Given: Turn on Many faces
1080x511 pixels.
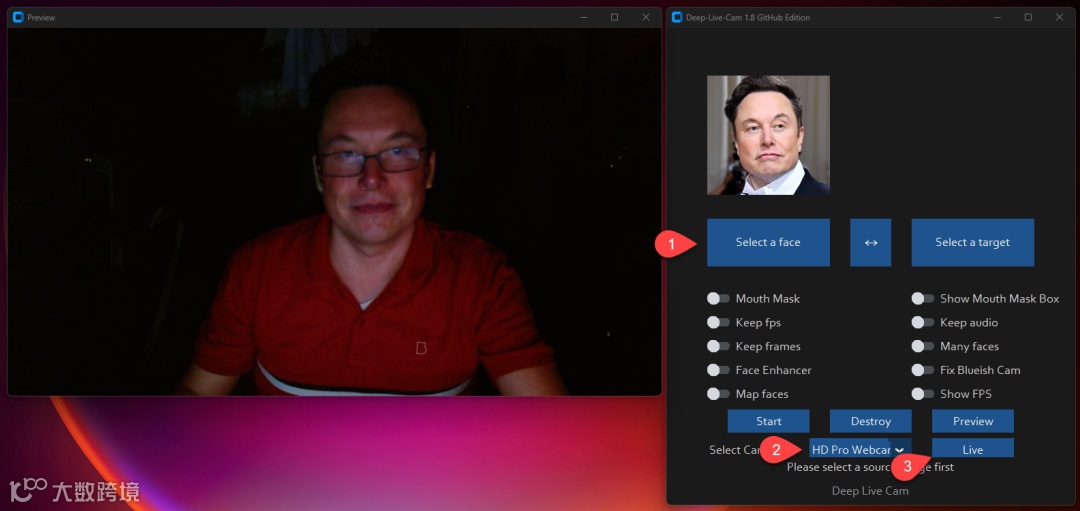Looking at the screenshot, I should coord(922,346).
